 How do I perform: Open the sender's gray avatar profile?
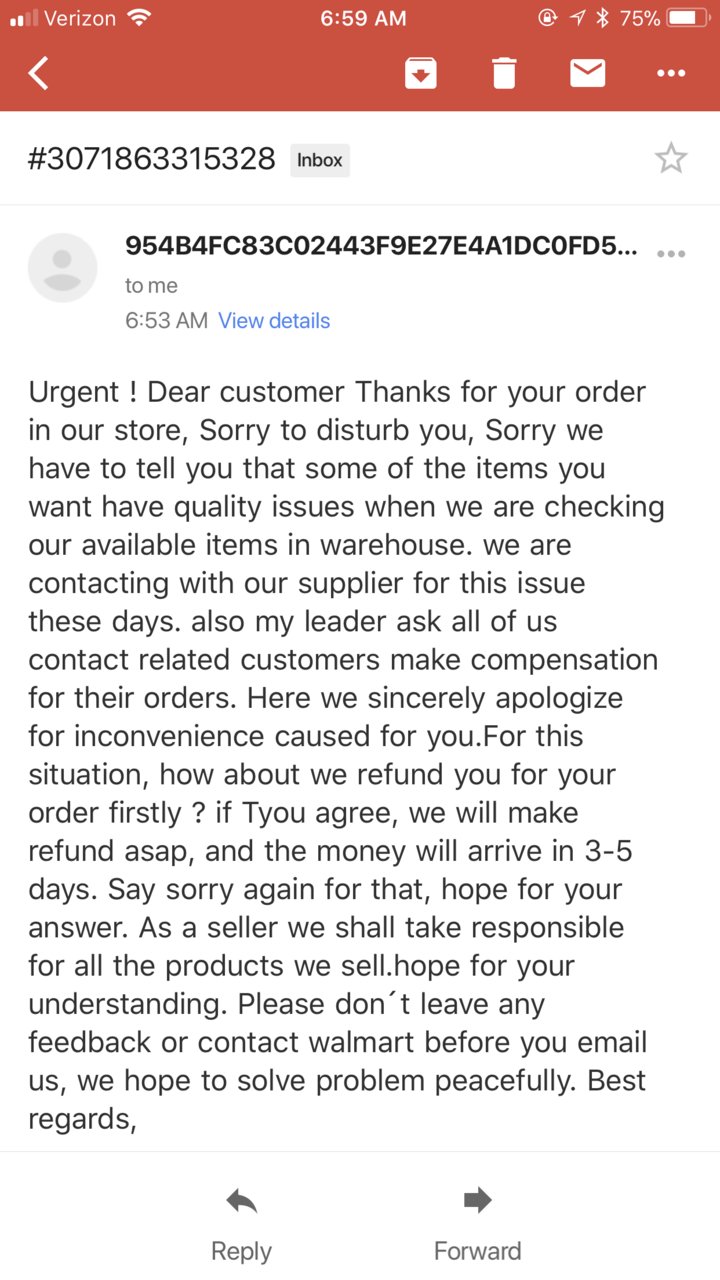(x=62, y=268)
